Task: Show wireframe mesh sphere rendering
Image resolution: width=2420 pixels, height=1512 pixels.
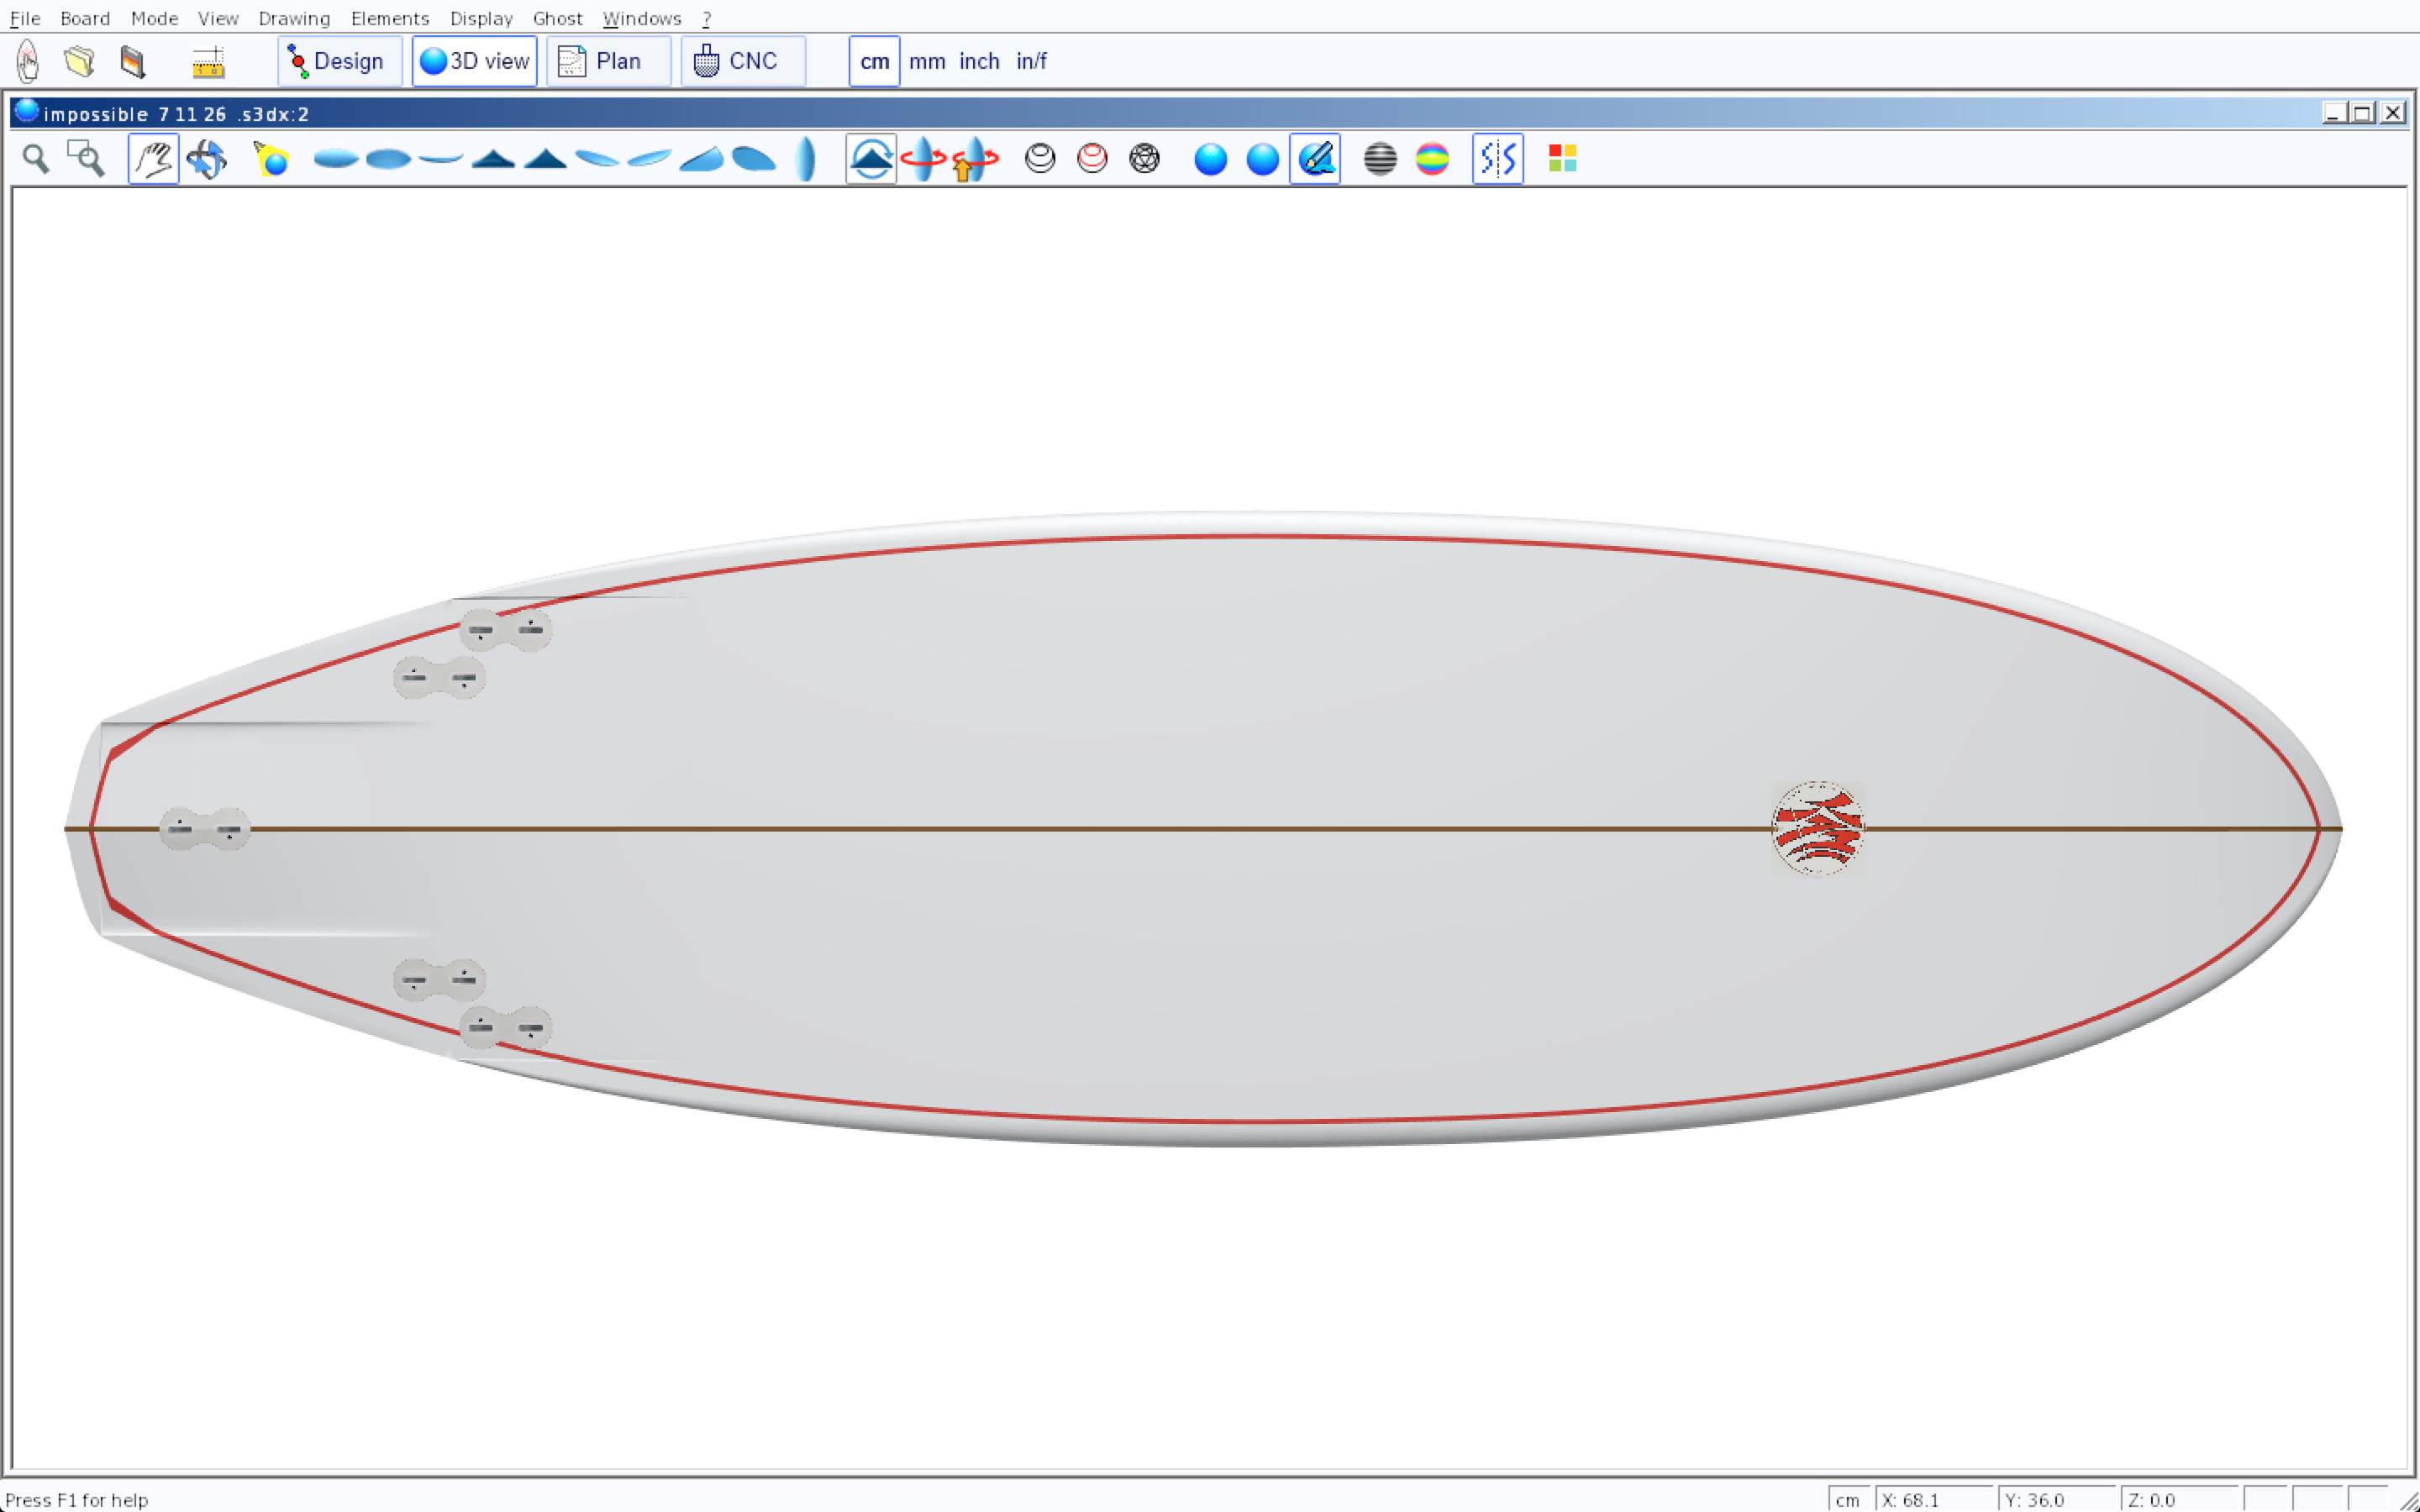Action: [x=1144, y=159]
